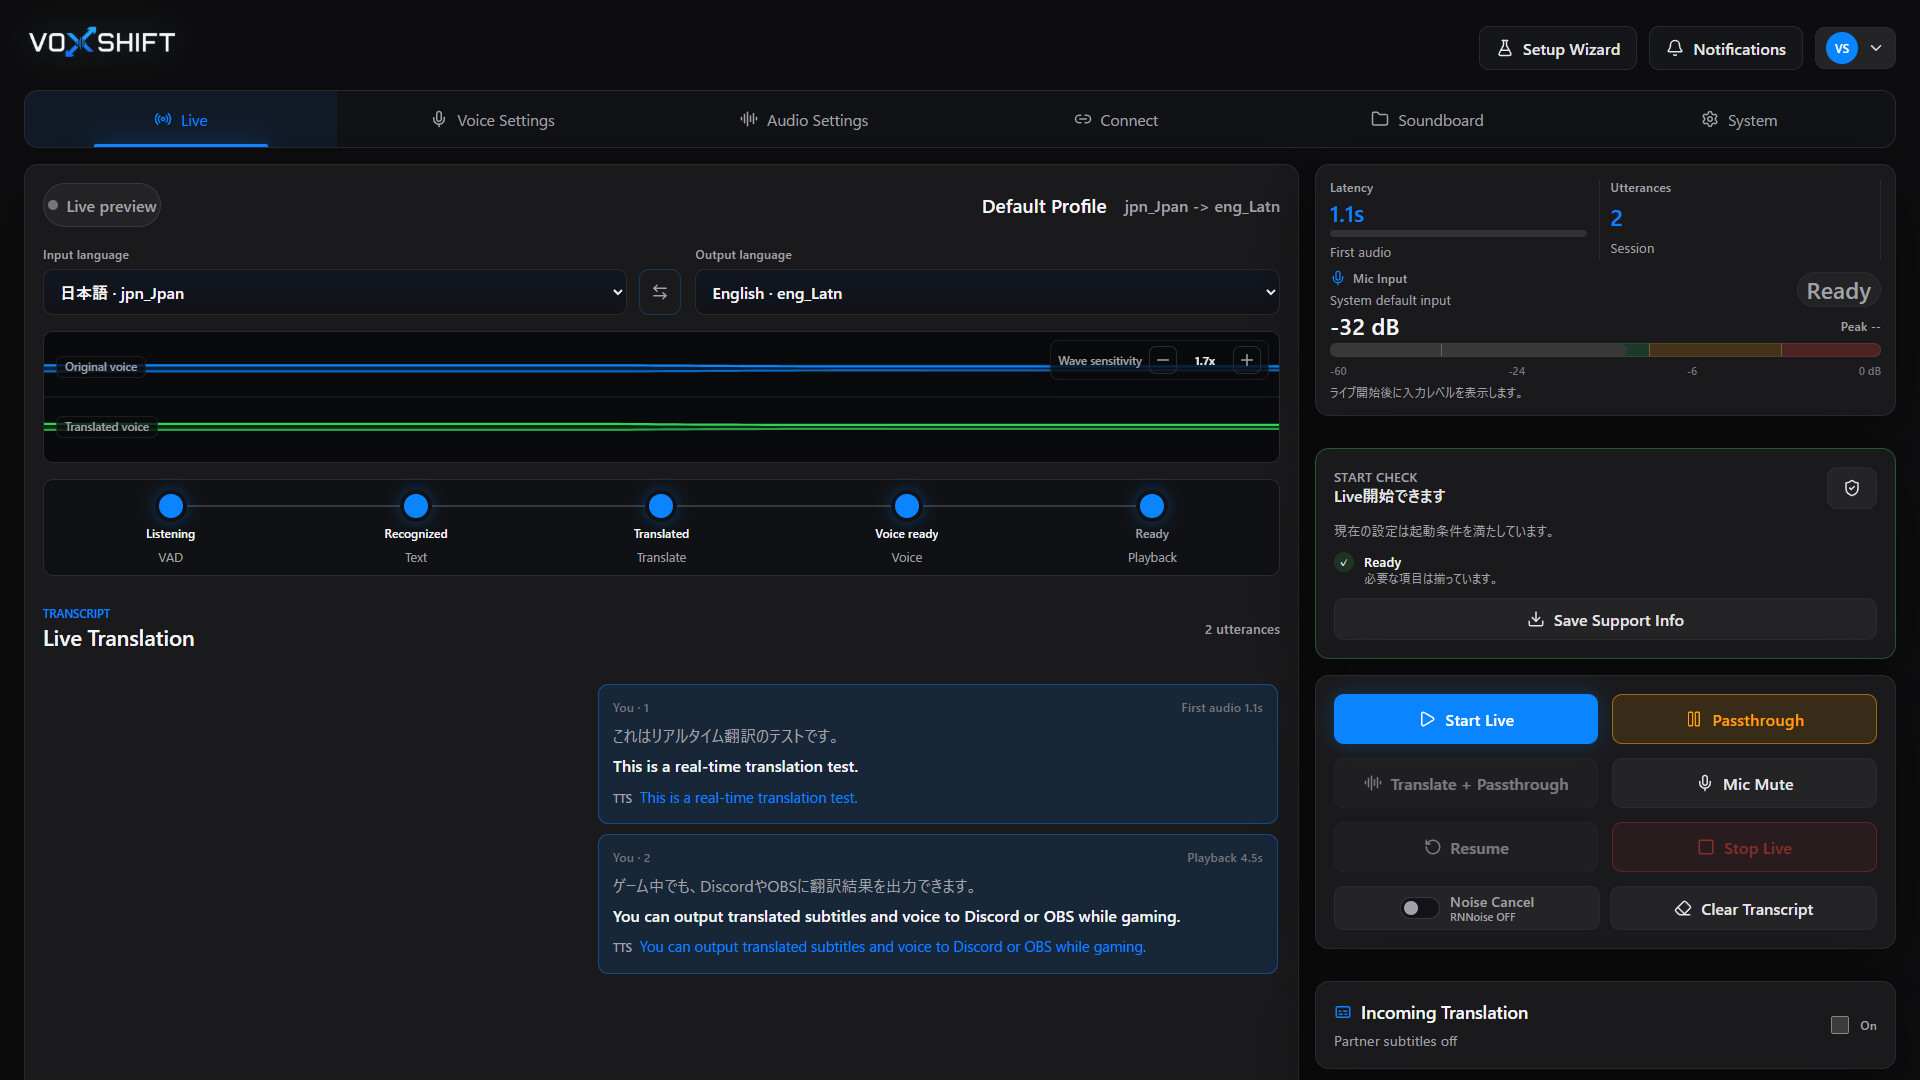Click the mic input level meter
The height and width of the screenshot is (1080, 1920).
point(1605,350)
